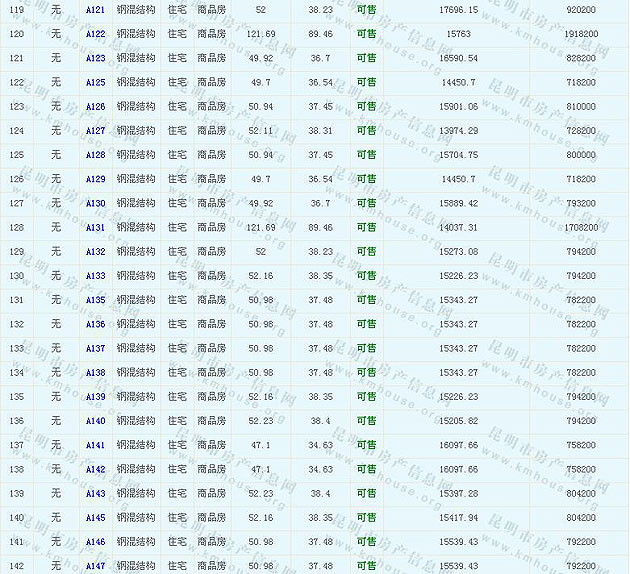This screenshot has width=630, height=574.
Task: Select unit A142 link
Action: [95, 470]
